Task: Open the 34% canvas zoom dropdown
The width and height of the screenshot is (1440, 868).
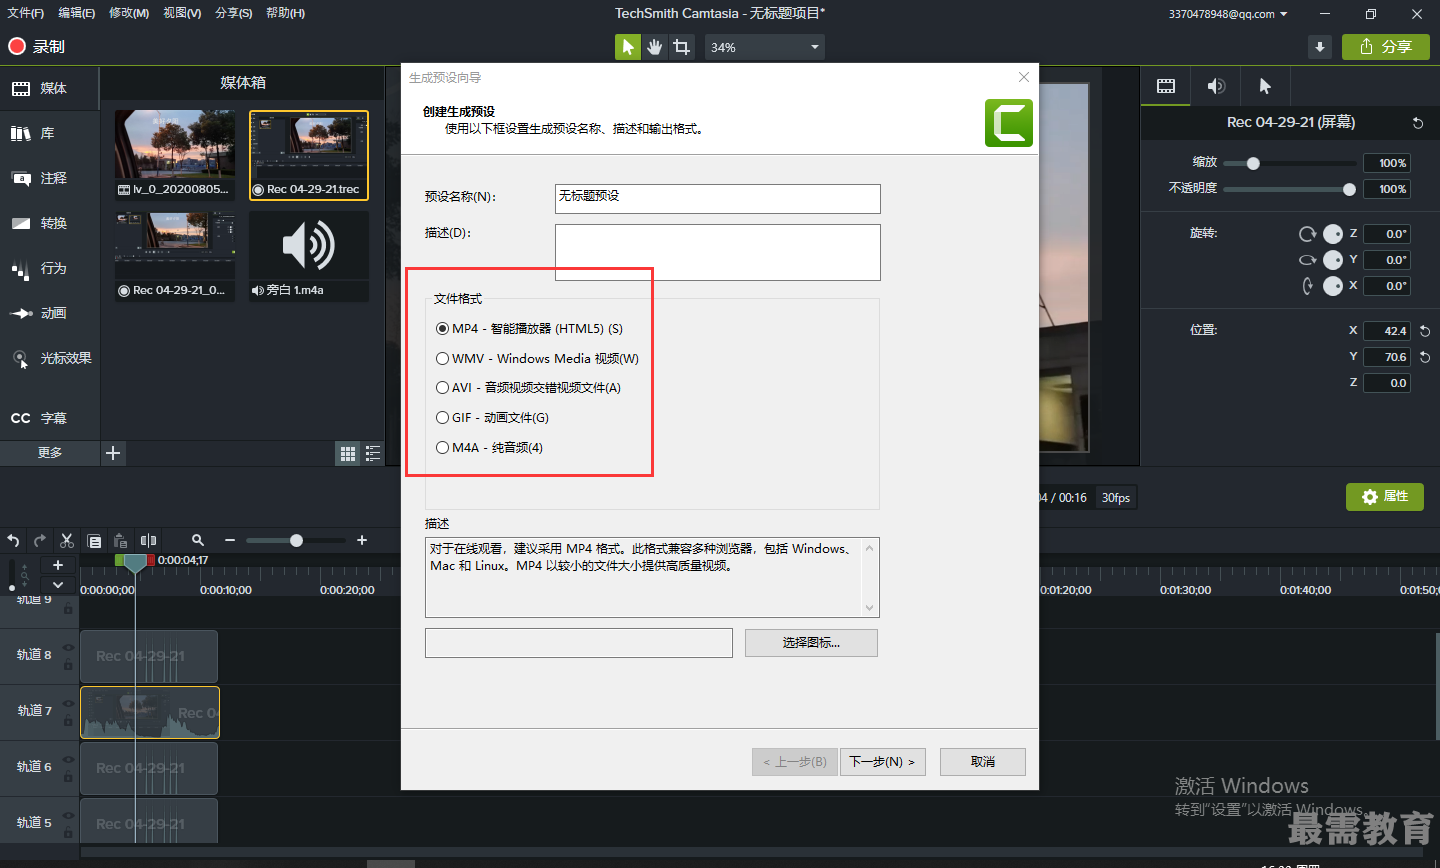Action: click(x=765, y=47)
